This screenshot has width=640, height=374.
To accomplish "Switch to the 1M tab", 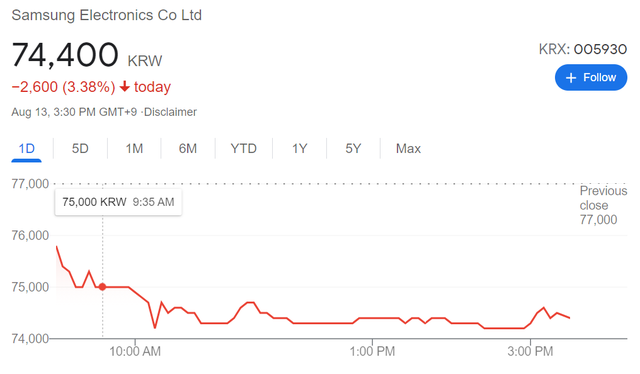I will pyautogui.click(x=134, y=149).
